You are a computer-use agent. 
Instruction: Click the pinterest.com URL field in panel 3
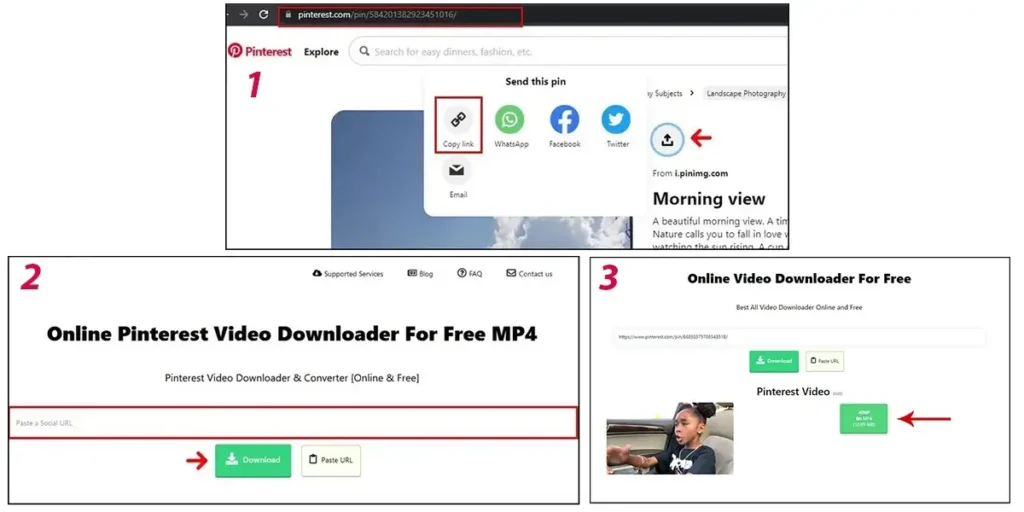pyautogui.click(x=799, y=336)
